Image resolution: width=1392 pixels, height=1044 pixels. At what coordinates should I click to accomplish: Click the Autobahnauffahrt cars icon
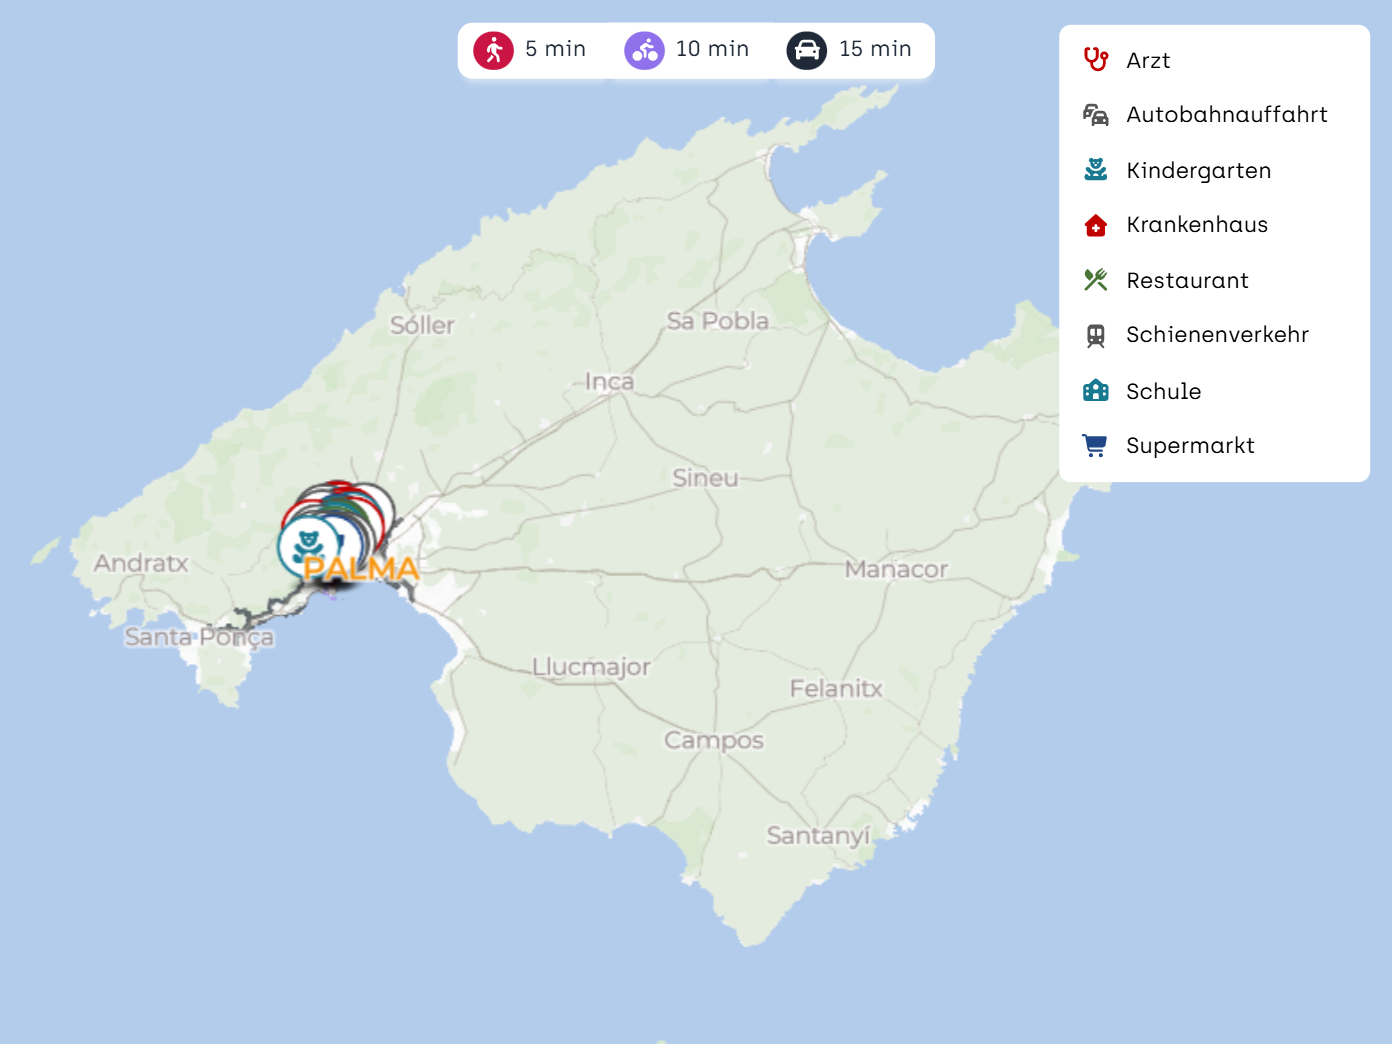1096,115
